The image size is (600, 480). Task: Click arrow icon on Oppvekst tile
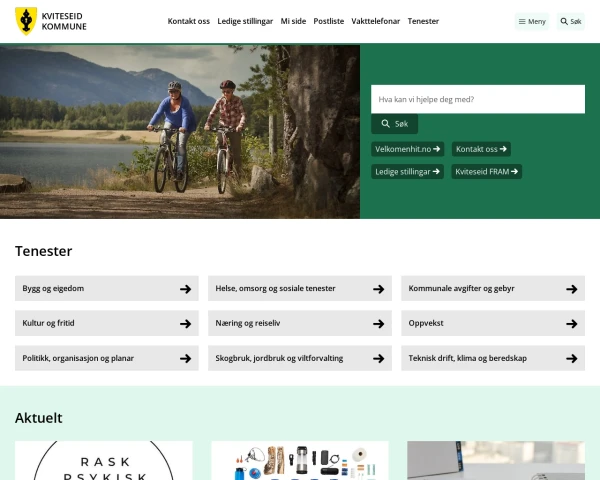[x=571, y=324]
